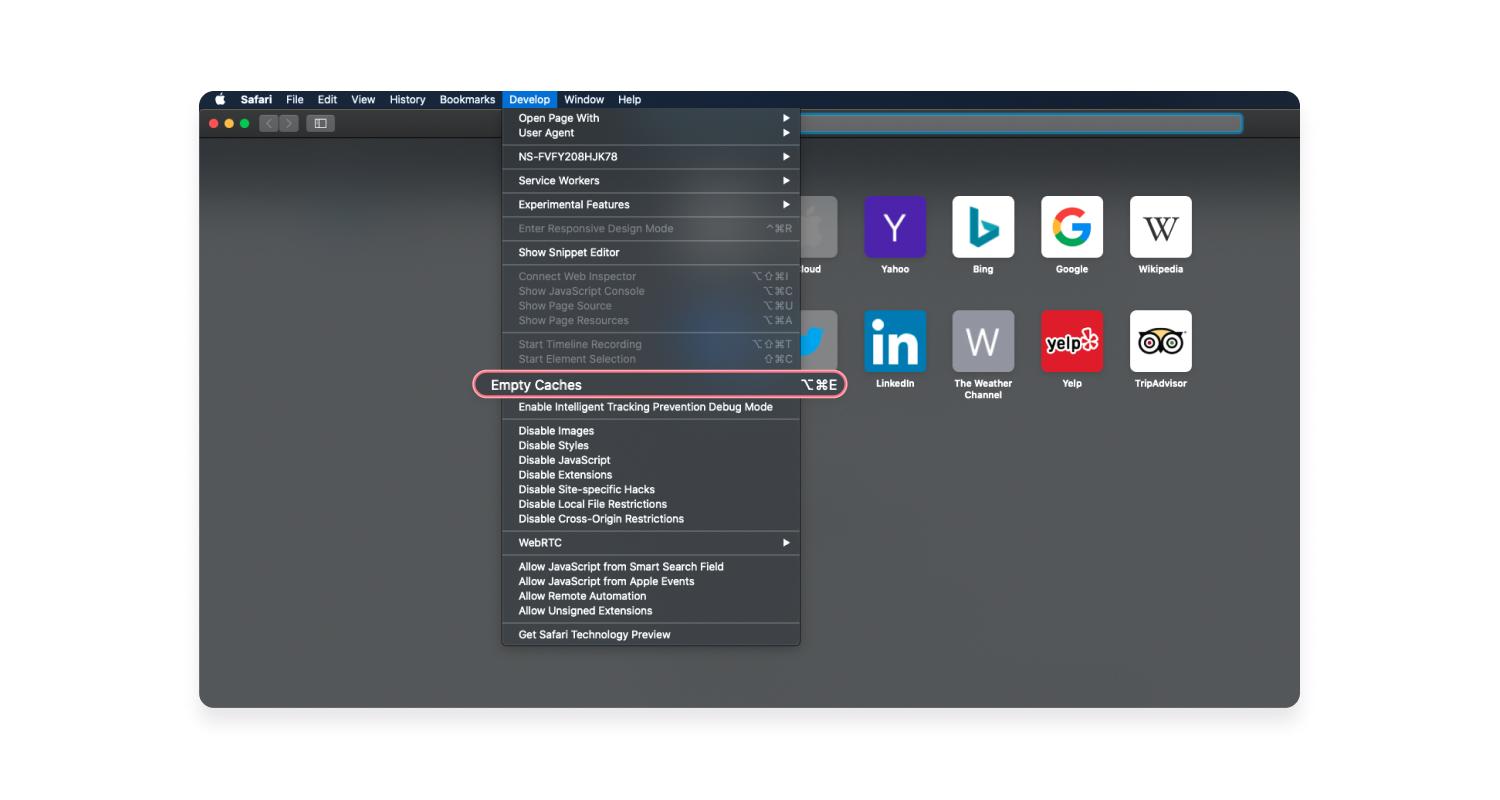Close the Develop menu
Viewport: 1500px width, 800px height.
coord(529,99)
